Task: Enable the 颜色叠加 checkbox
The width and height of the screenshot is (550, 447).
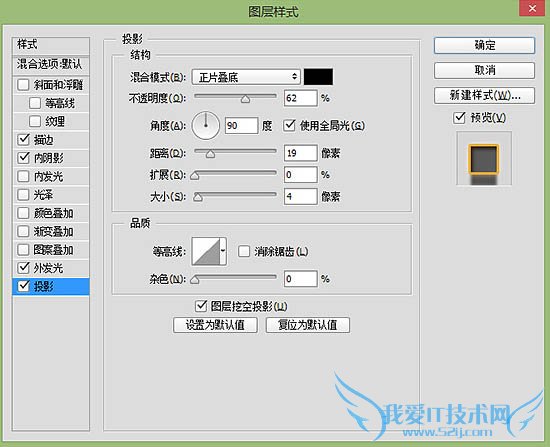Action: click(x=23, y=213)
